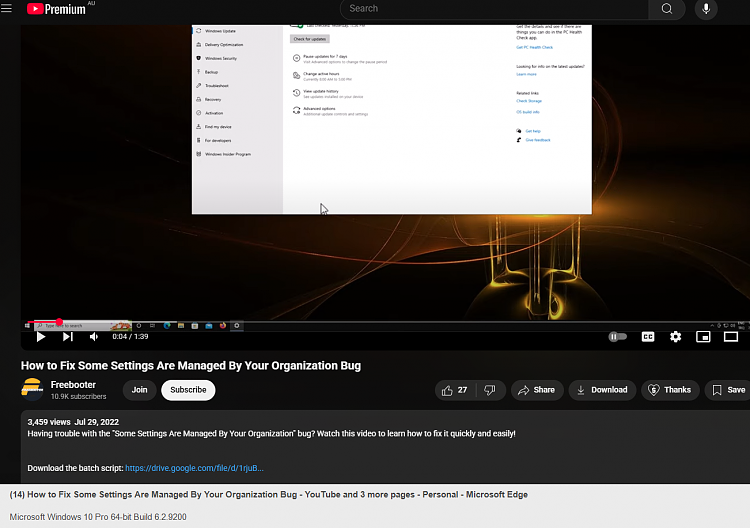The image size is (750, 528).
Task: Click File Explorer icon in video taskbar
Action: coord(181,326)
